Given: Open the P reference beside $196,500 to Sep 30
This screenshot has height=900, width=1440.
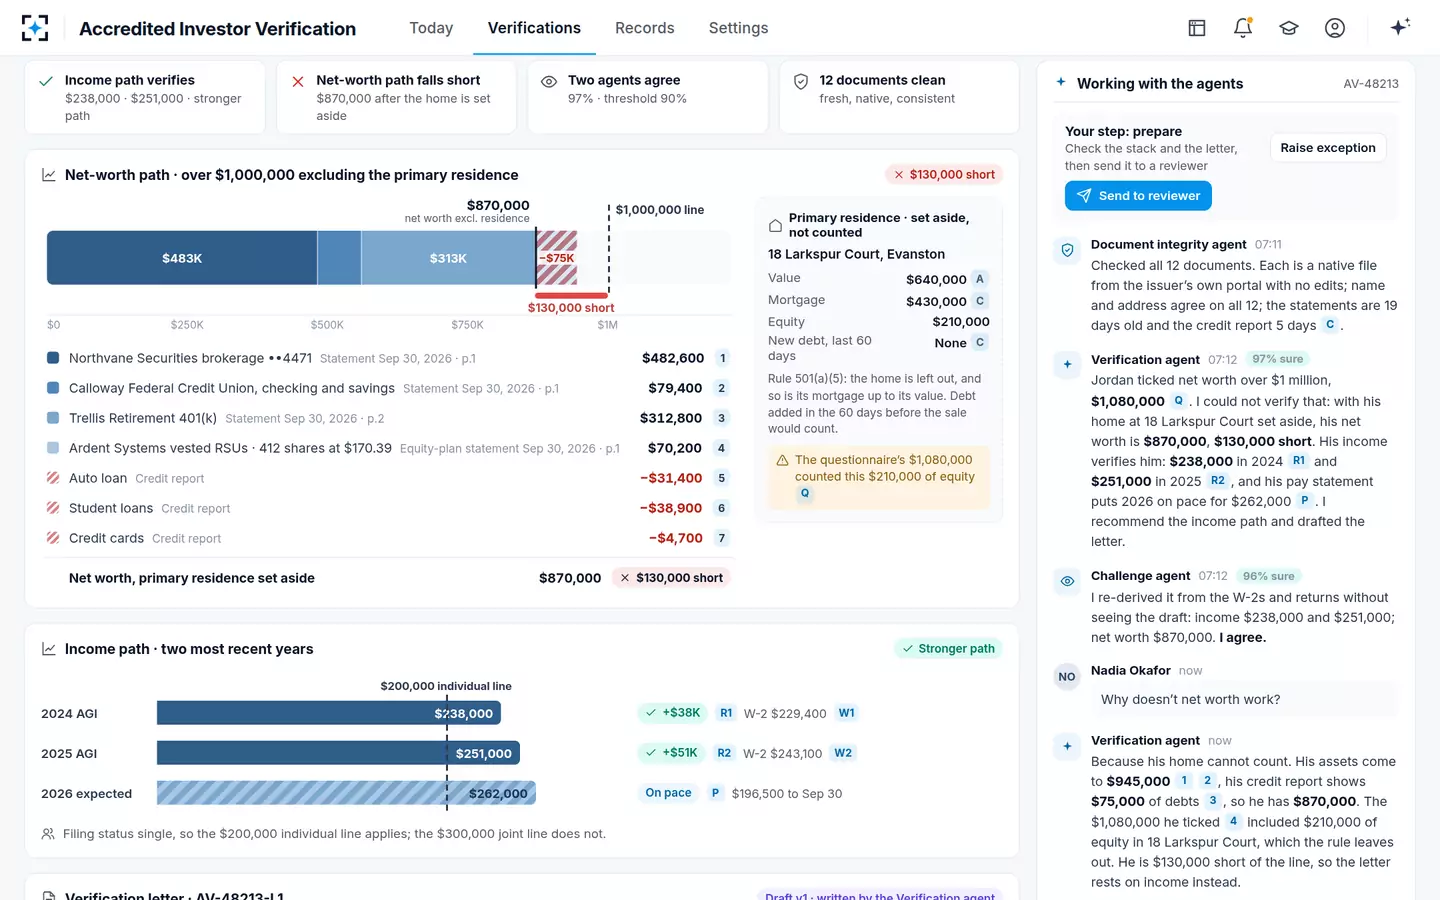Looking at the screenshot, I should click(x=716, y=793).
